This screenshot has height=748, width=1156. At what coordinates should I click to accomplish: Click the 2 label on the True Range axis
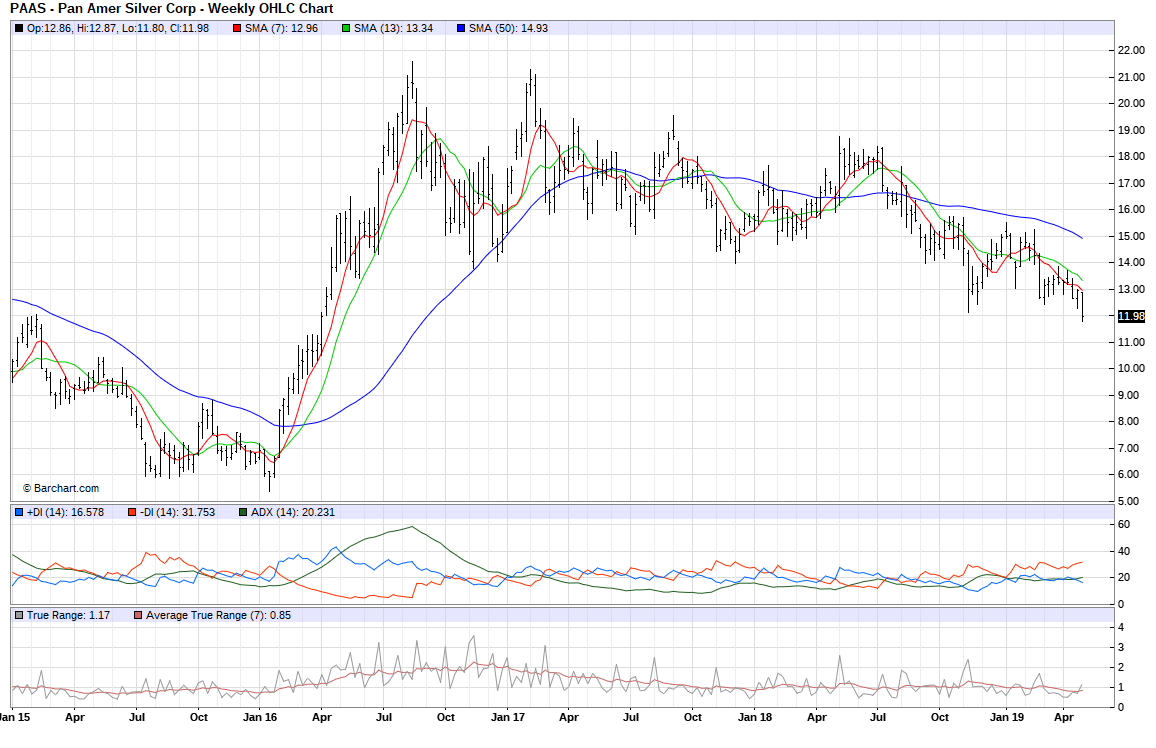click(x=1121, y=668)
